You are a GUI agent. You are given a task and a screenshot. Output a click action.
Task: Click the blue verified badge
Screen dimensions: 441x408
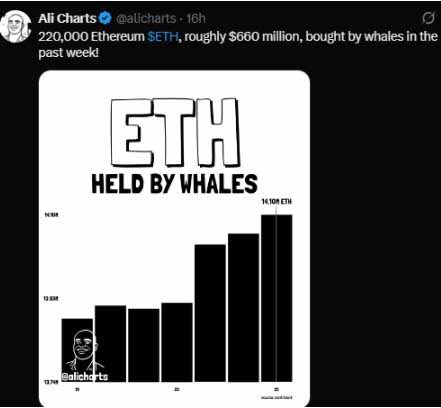105,18
